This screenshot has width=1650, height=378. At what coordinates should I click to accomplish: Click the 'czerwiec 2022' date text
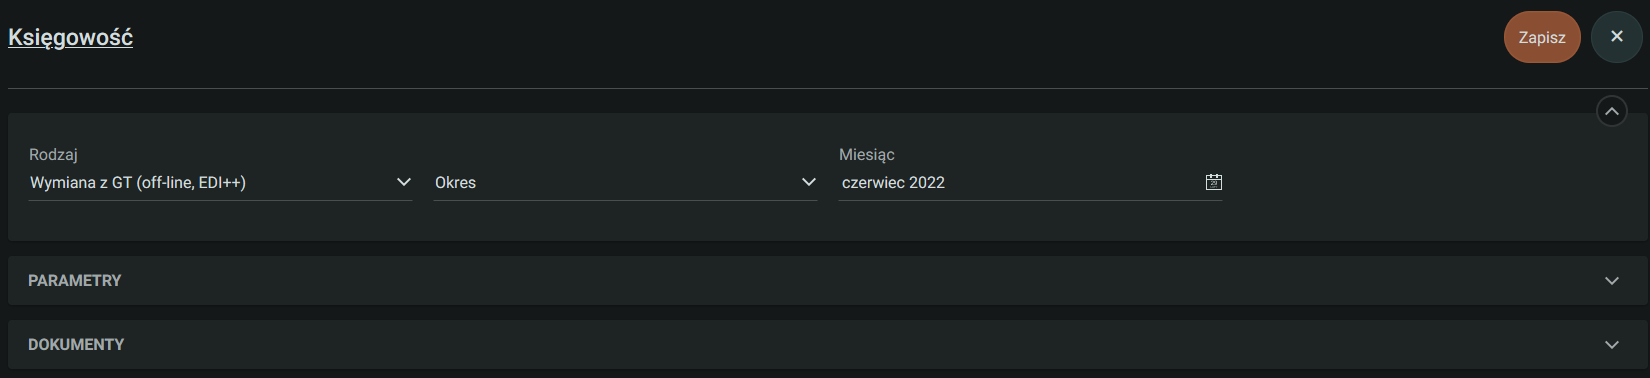coord(893,183)
